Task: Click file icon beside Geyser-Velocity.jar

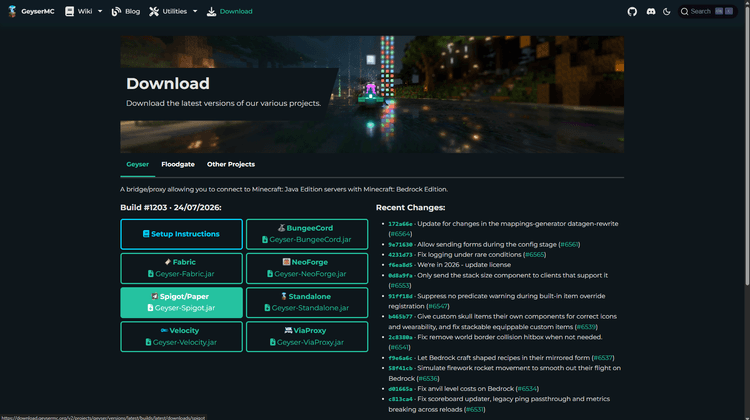Action: (148, 342)
